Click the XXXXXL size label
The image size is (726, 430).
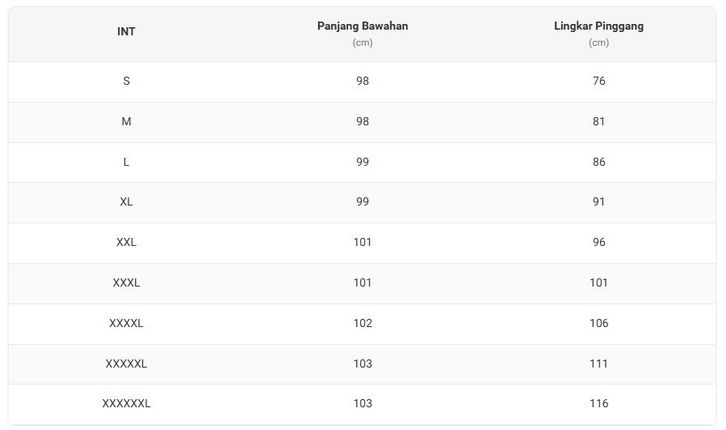(x=126, y=364)
